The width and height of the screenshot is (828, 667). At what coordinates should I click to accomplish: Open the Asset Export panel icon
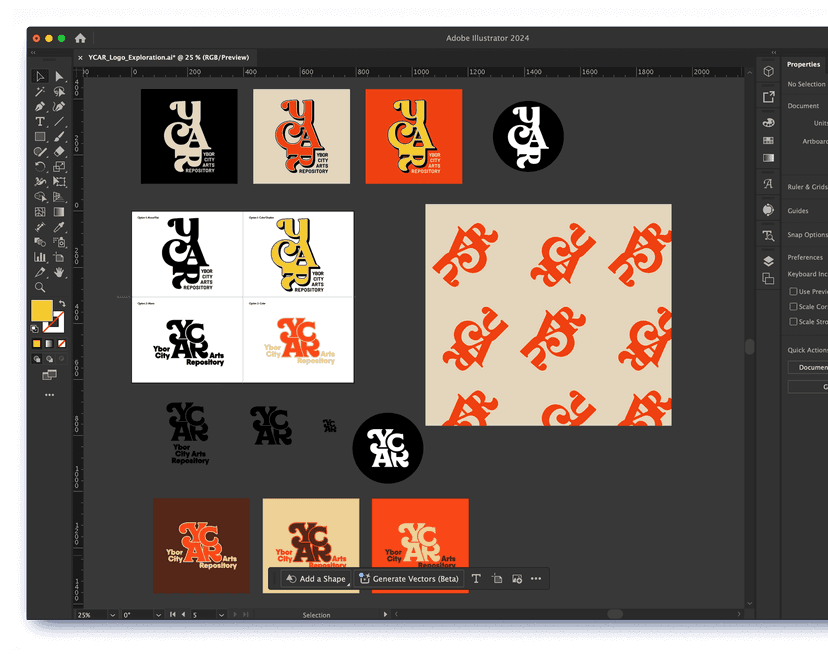click(768, 97)
